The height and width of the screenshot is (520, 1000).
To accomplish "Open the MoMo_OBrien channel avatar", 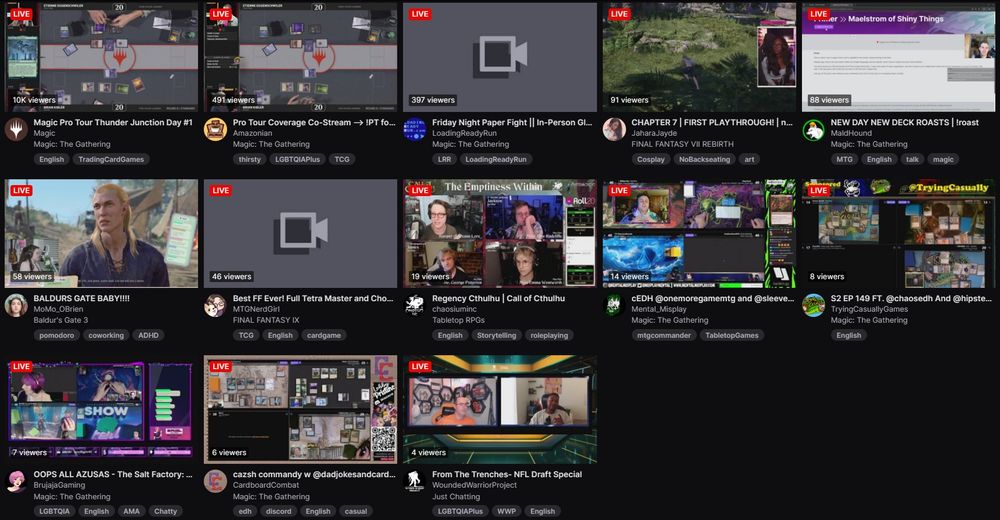I will (x=16, y=306).
